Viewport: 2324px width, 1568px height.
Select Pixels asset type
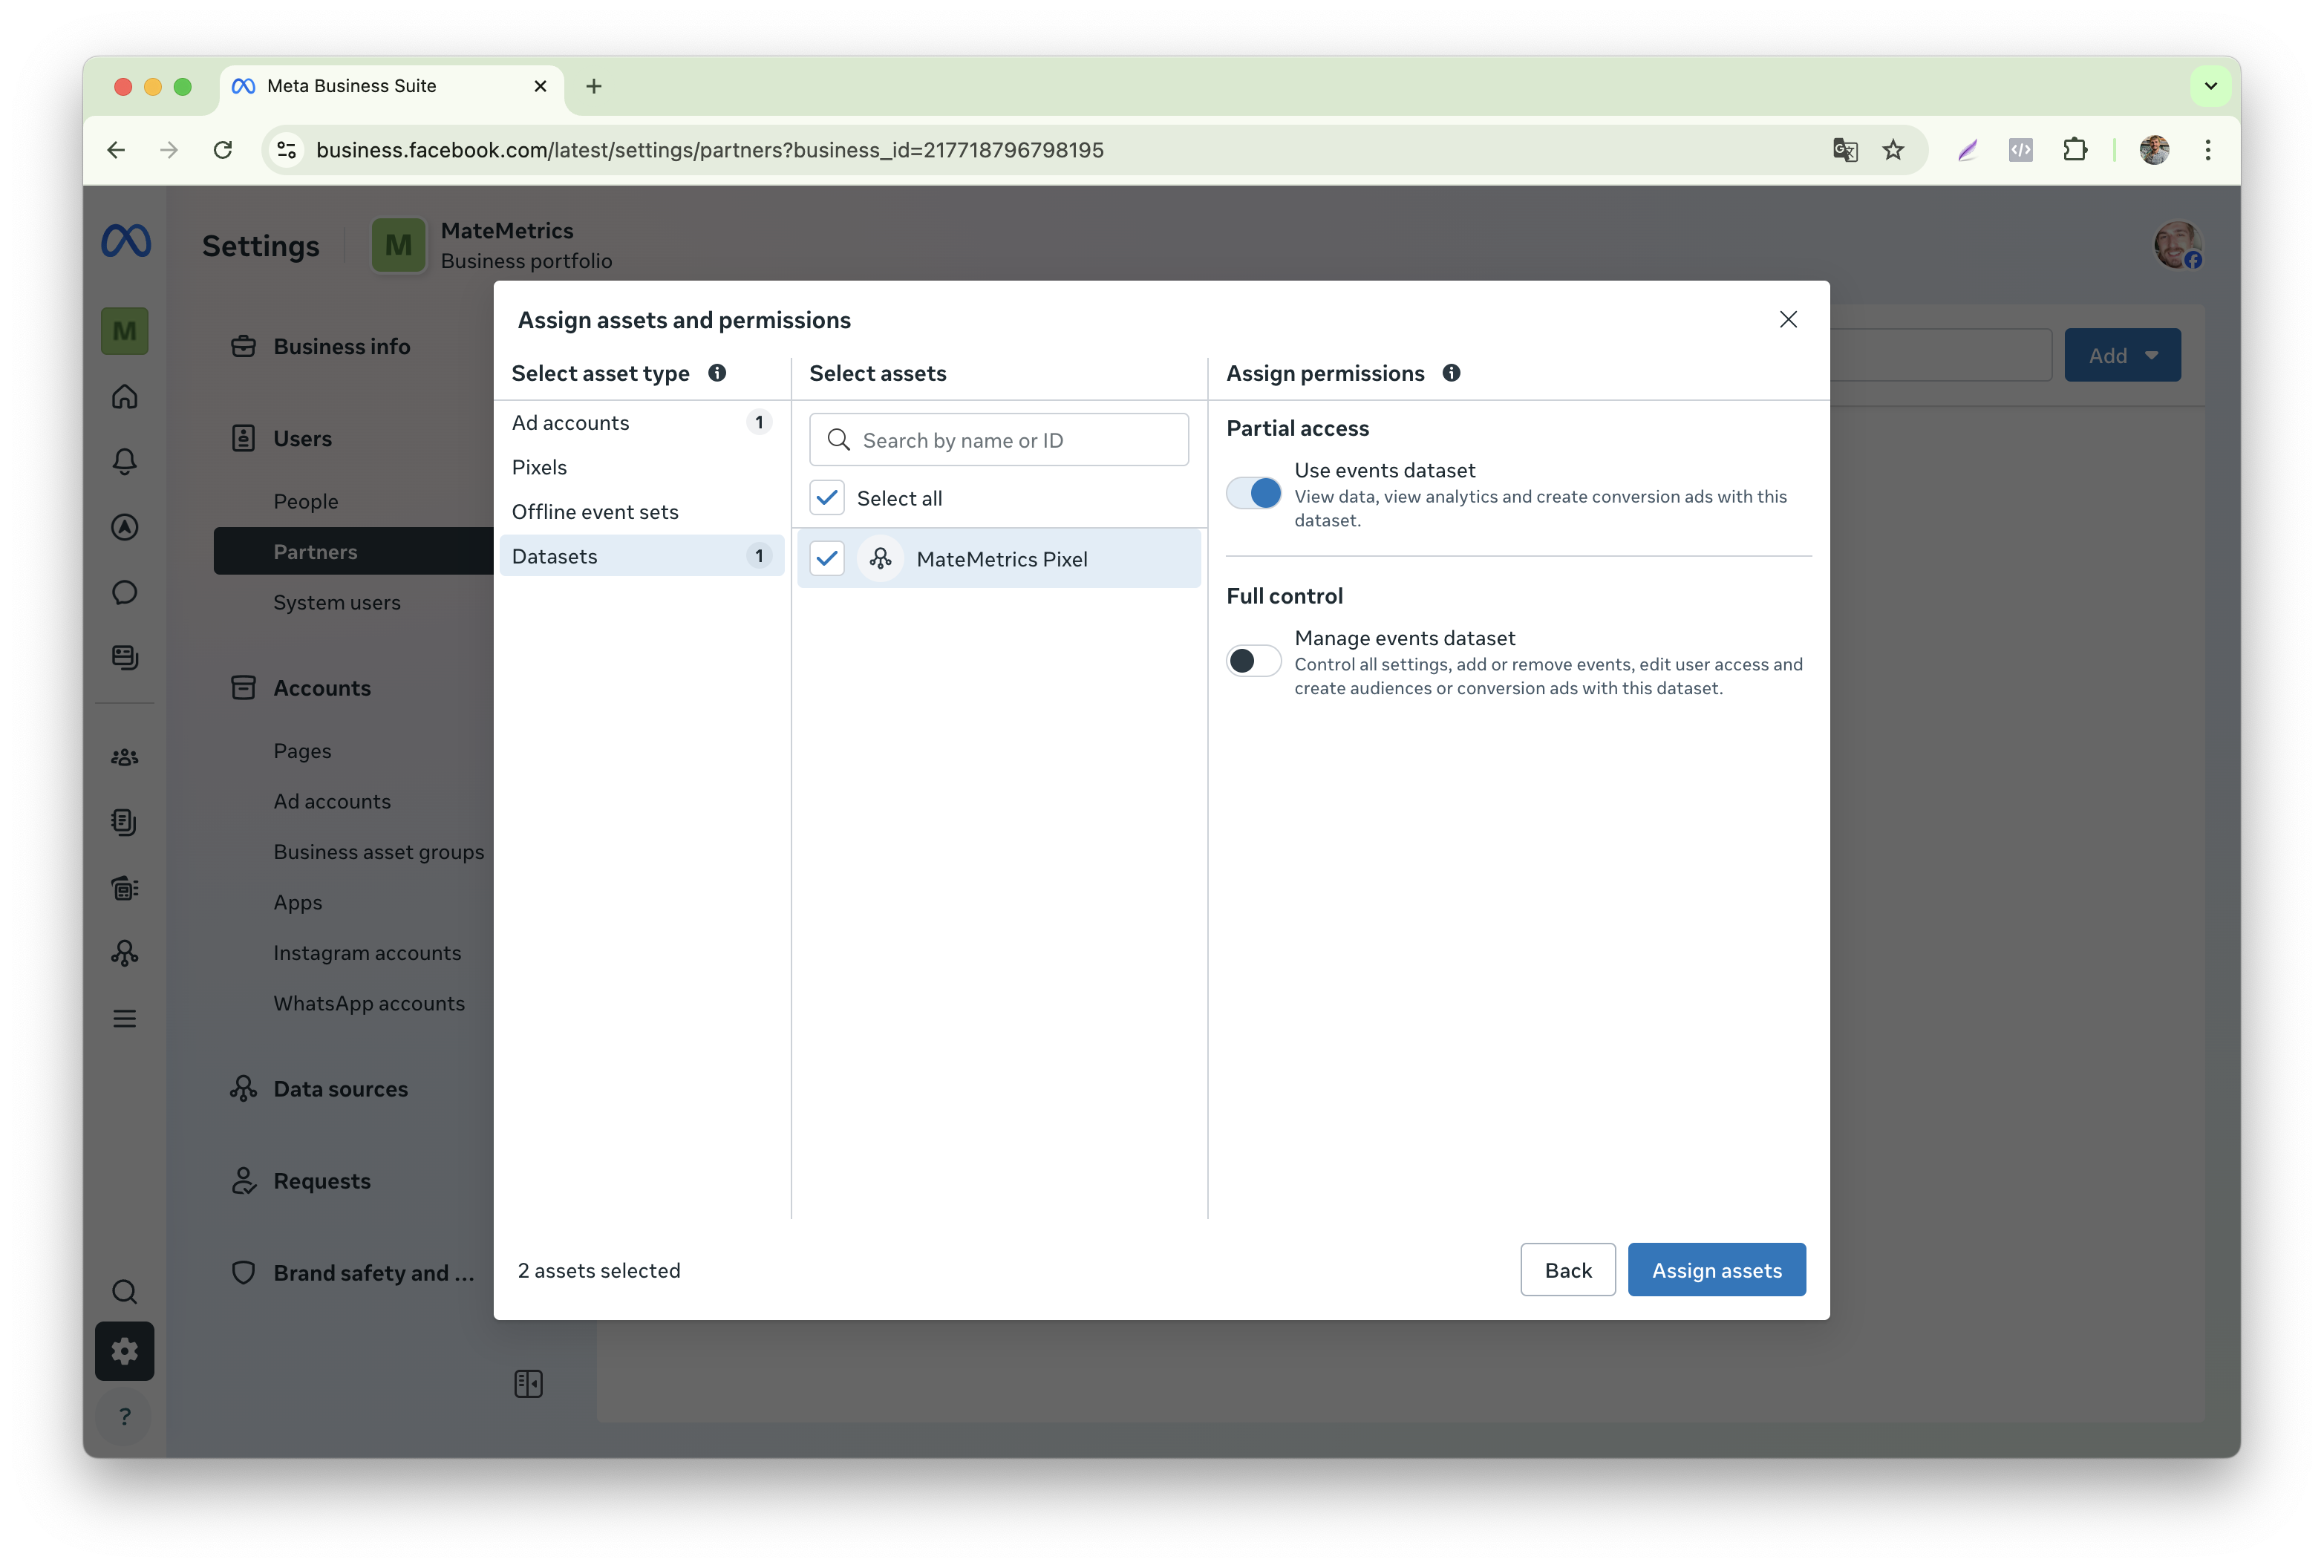coord(641,467)
